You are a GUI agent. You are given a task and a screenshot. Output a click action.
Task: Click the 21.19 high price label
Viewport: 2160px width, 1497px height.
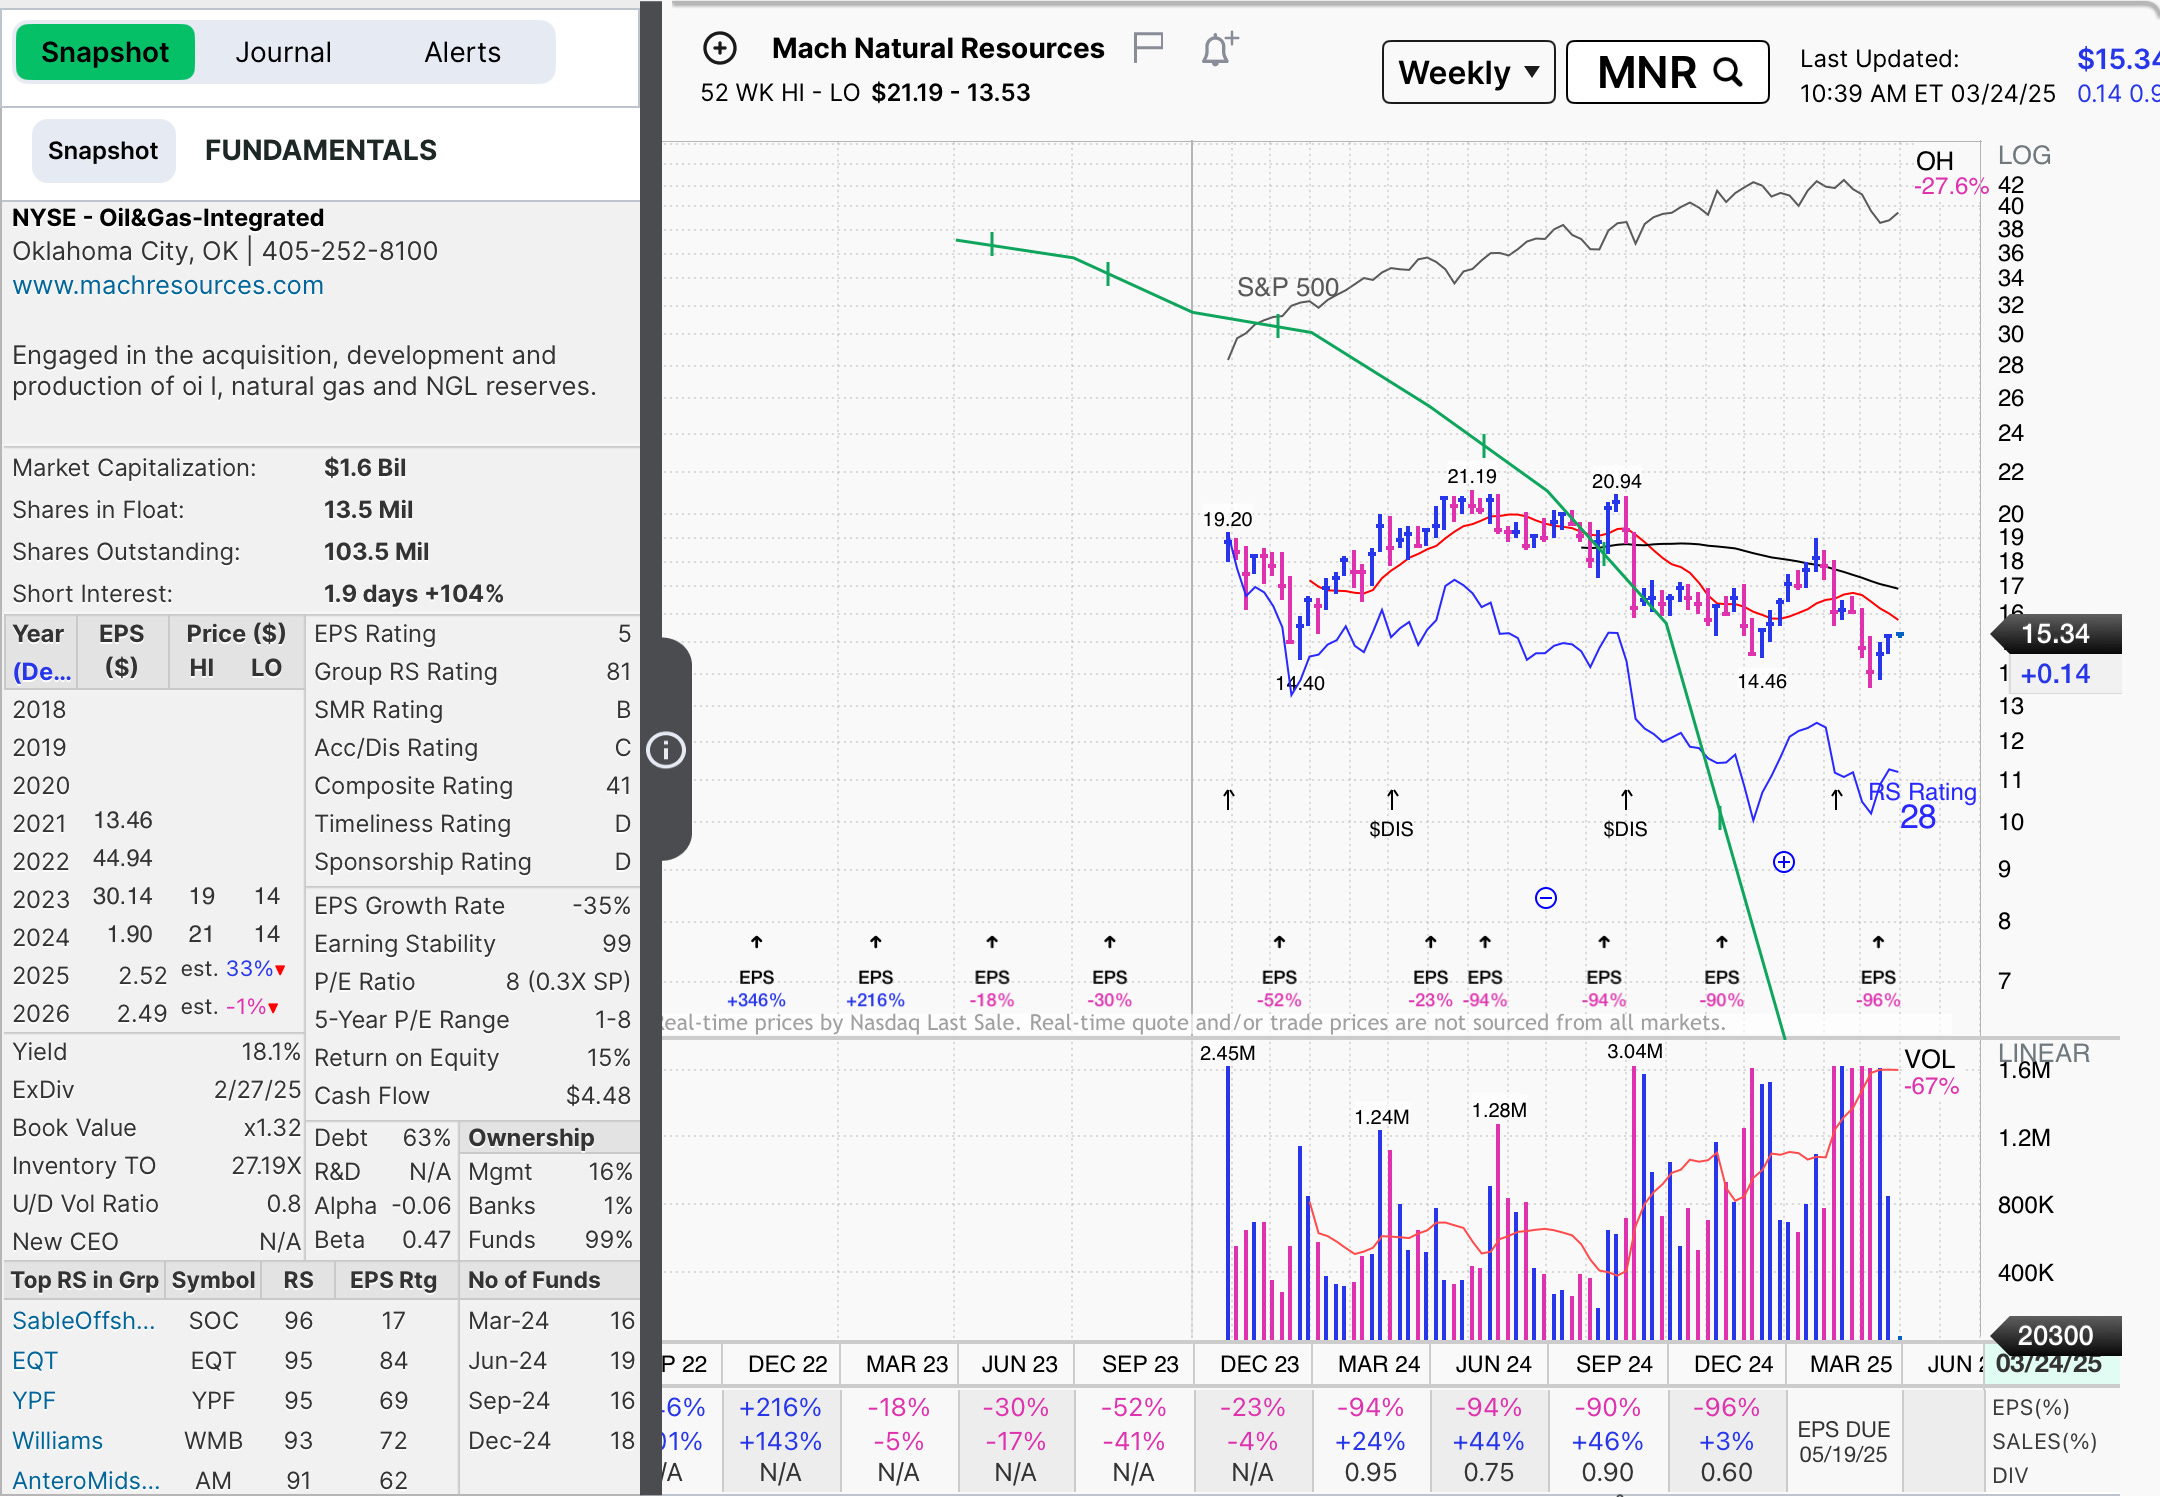pyautogui.click(x=1472, y=476)
